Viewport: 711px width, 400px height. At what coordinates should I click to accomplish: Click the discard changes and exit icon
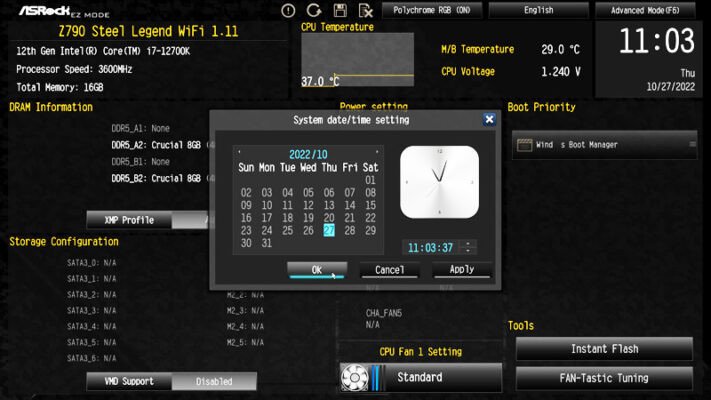(x=366, y=10)
